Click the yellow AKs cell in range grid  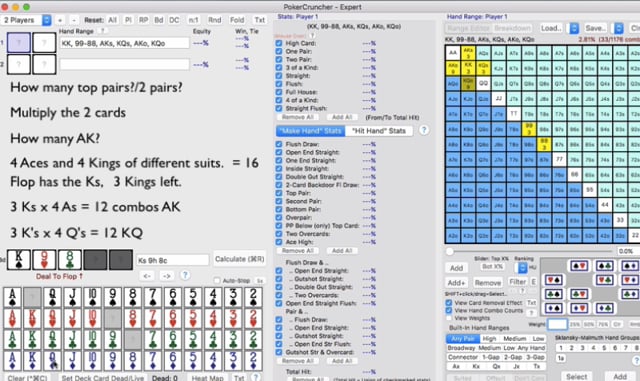click(468, 53)
